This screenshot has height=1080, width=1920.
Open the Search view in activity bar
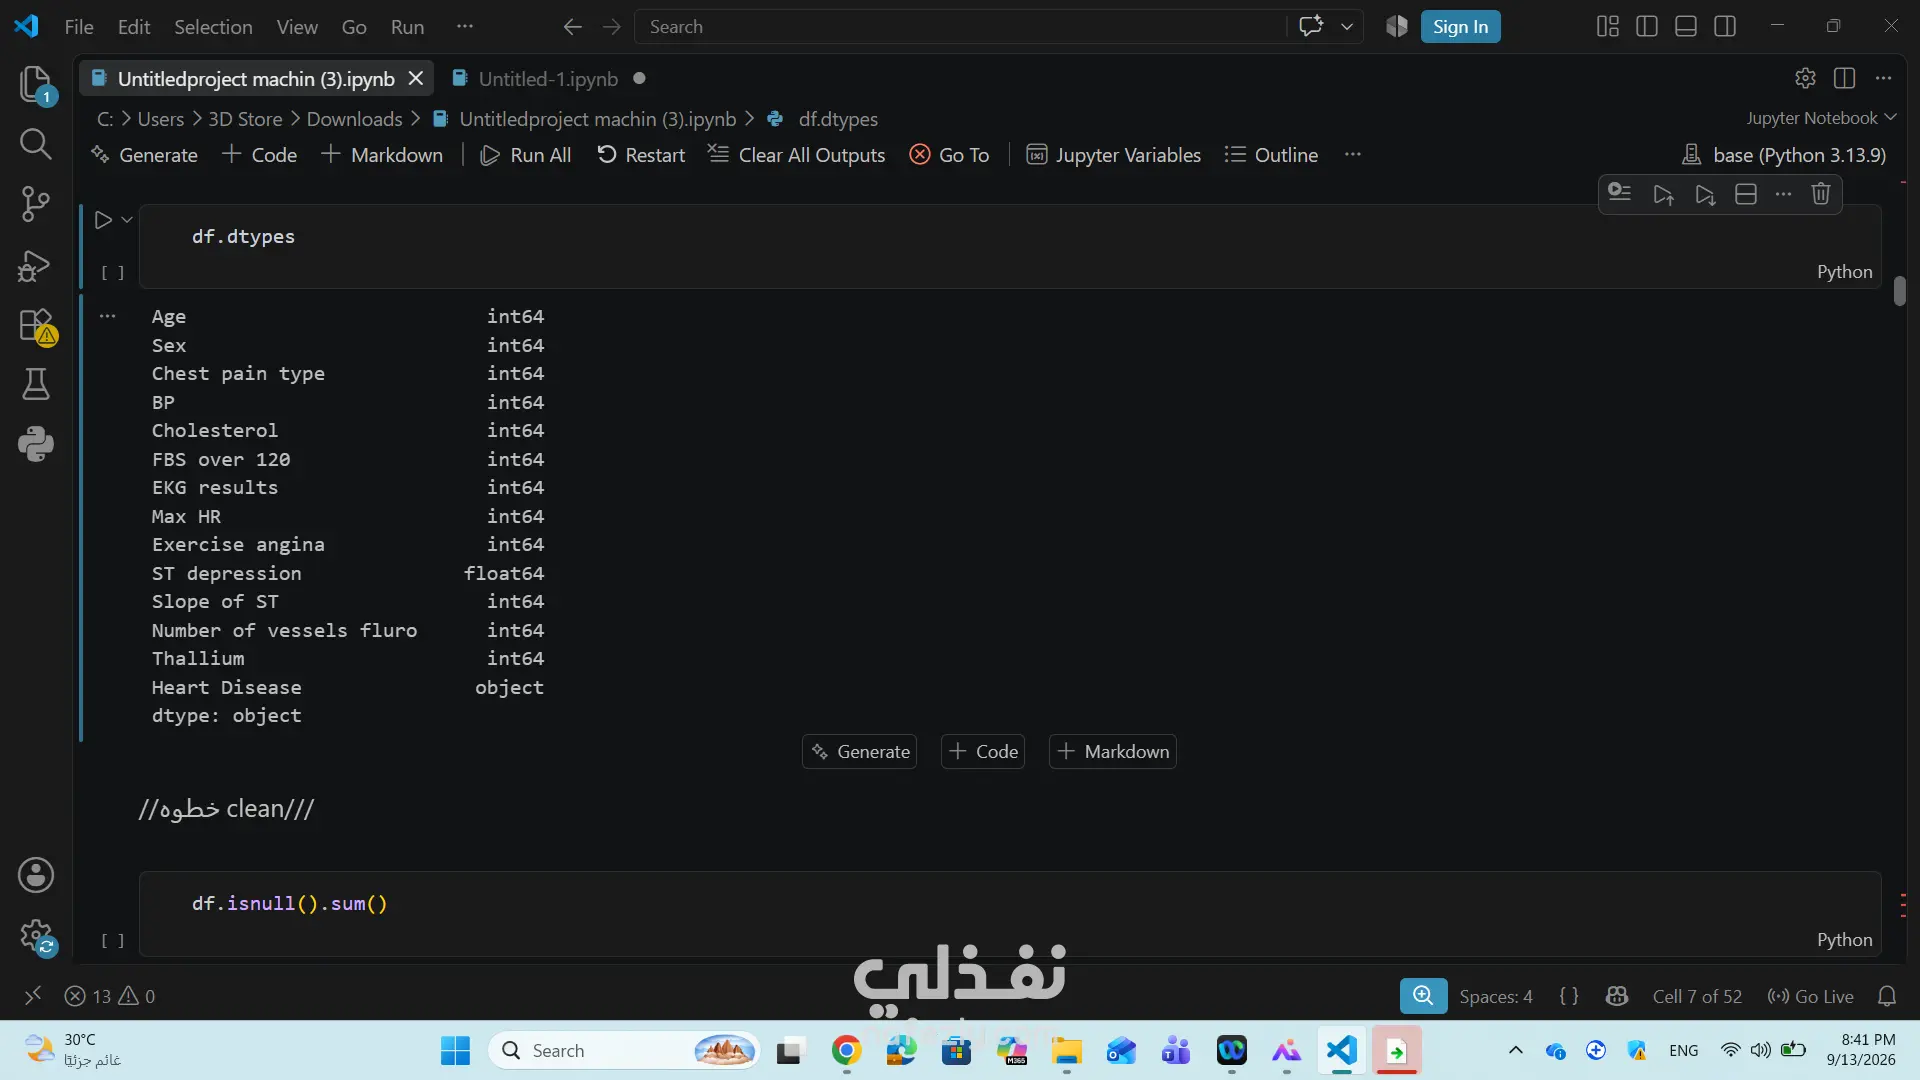pyautogui.click(x=36, y=144)
